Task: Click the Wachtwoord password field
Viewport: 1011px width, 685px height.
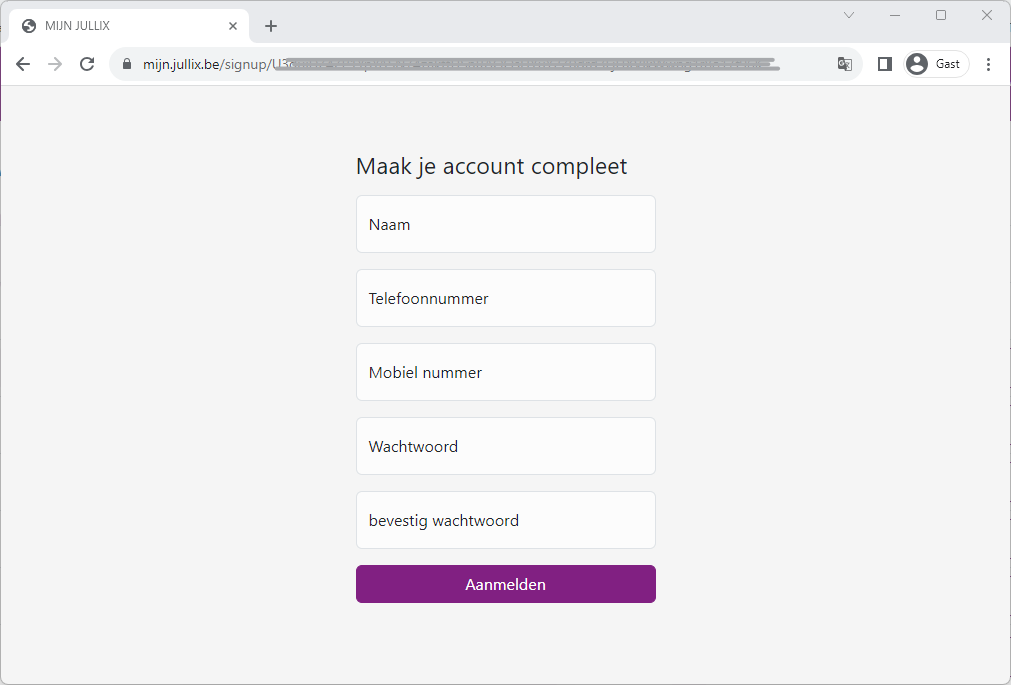Action: tap(506, 446)
